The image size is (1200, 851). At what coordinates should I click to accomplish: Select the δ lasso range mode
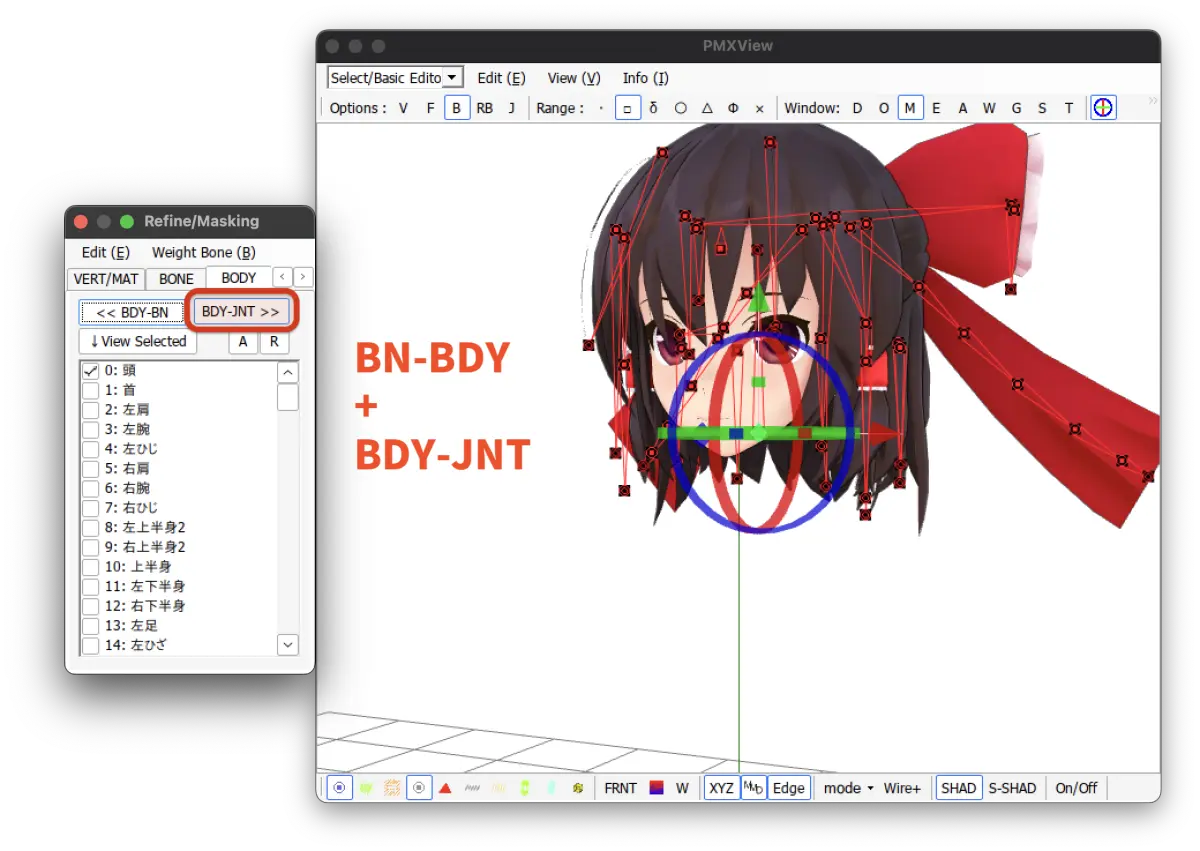[653, 108]
